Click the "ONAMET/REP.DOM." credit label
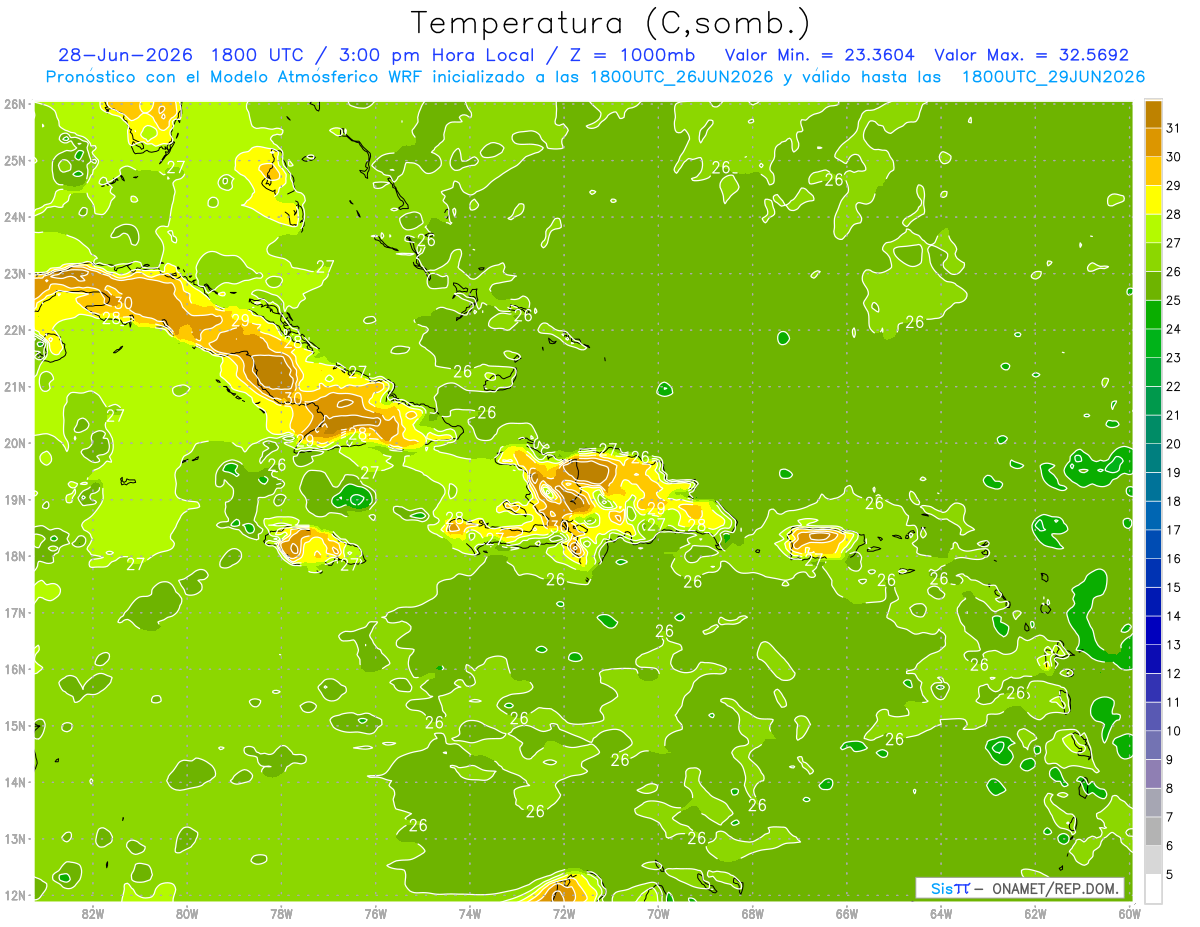Viewport: 1200px width, 927px height. pos(1055,888)
